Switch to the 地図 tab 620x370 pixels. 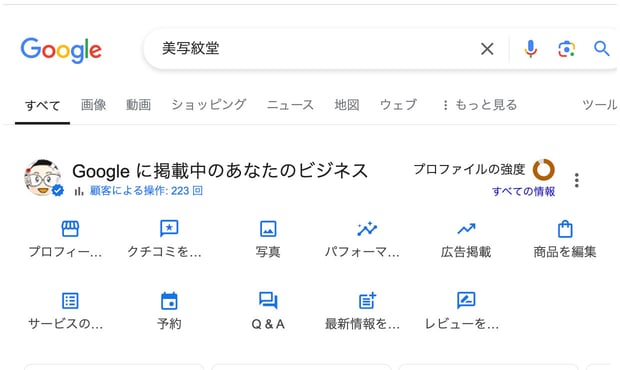pos(347,105)
